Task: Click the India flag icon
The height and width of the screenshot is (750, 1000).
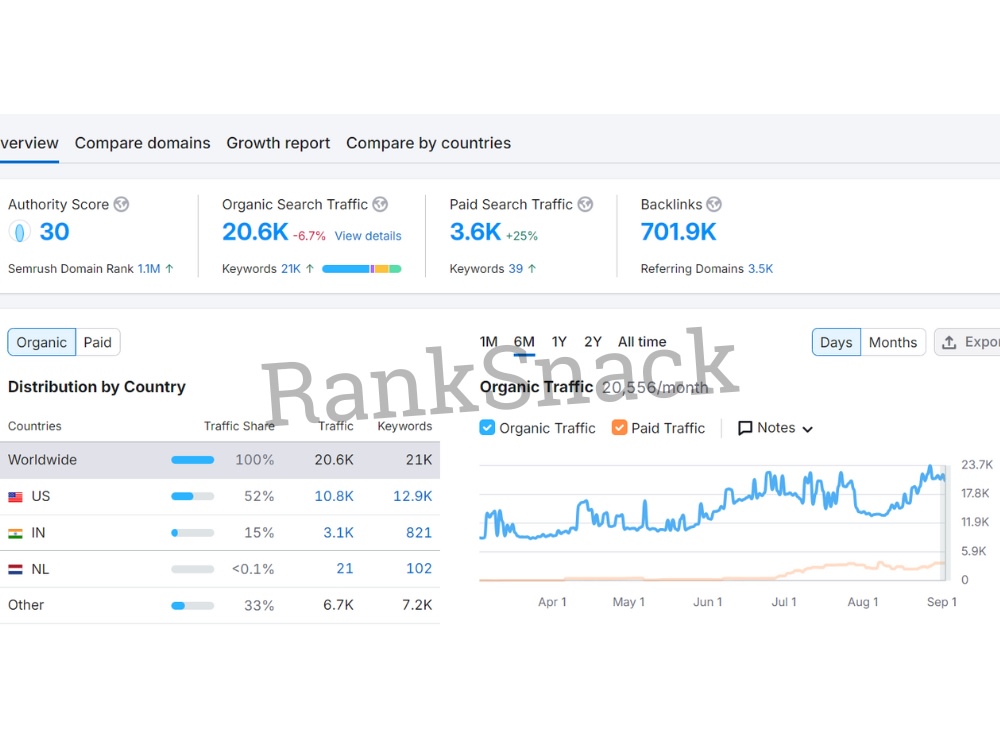Action: 15,533
